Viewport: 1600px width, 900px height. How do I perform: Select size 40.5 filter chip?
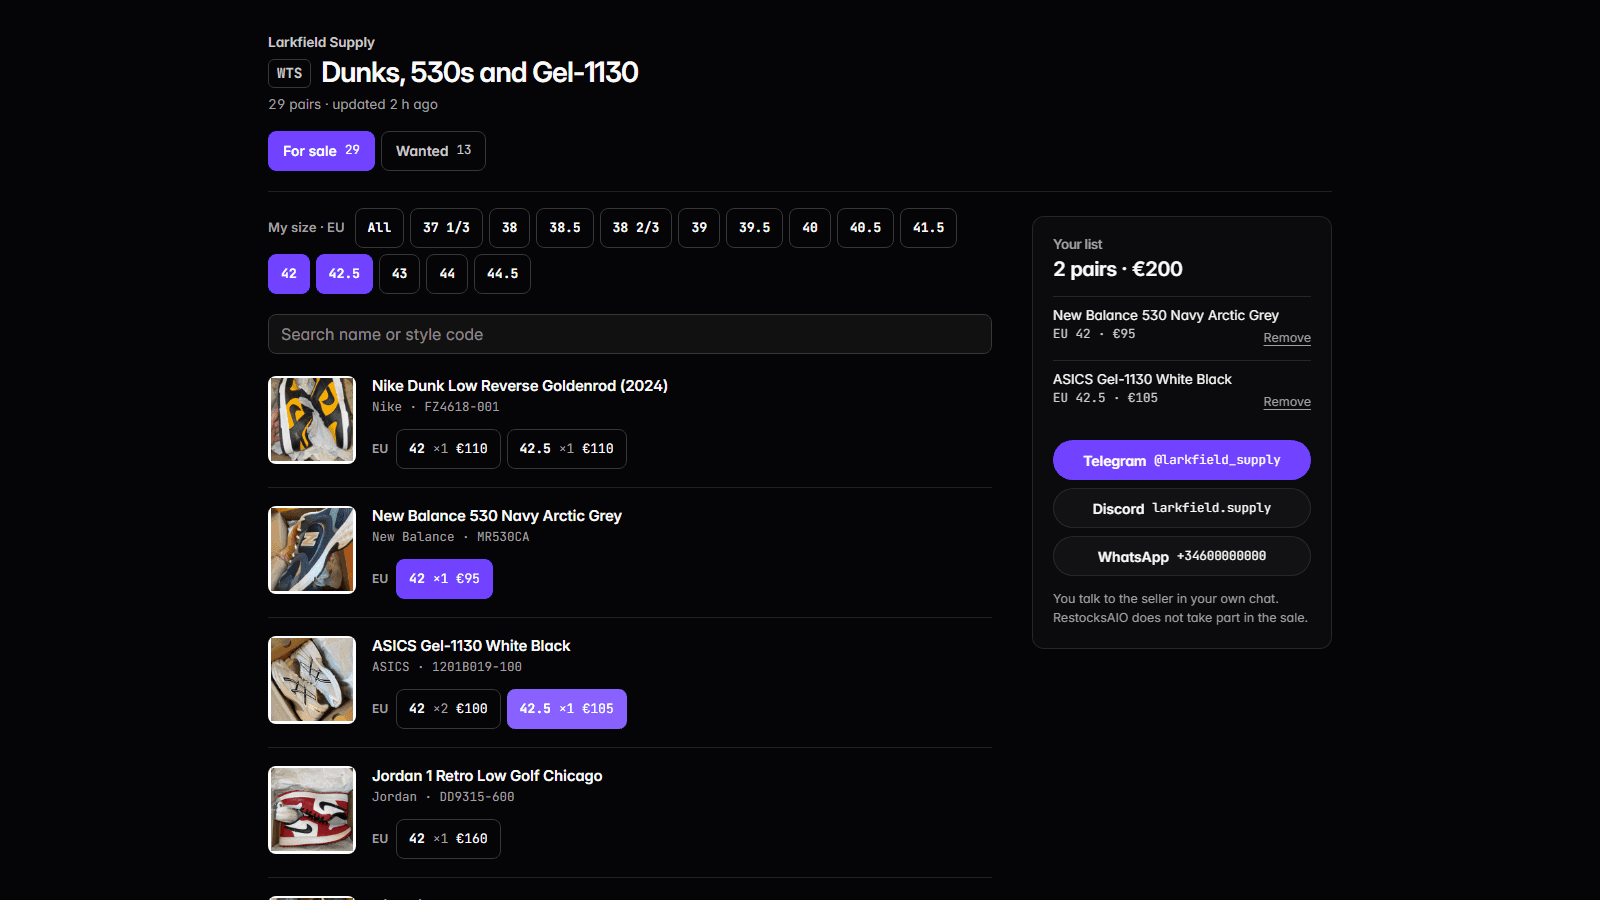(x=865, y=228)
